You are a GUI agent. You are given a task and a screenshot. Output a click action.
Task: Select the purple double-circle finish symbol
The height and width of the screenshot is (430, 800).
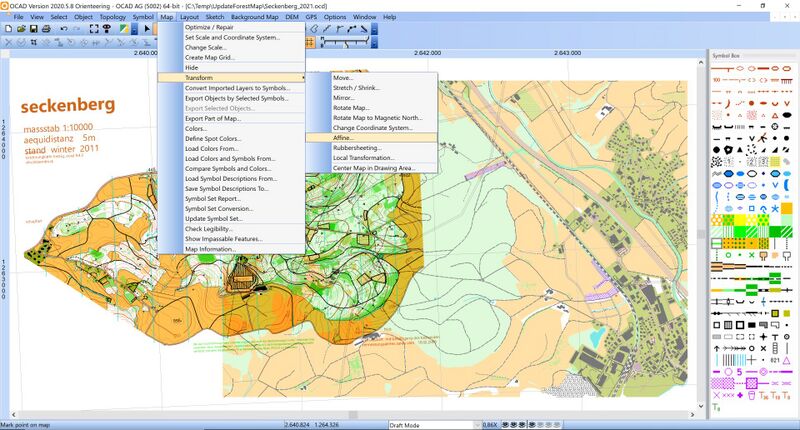tap(763, 372)
